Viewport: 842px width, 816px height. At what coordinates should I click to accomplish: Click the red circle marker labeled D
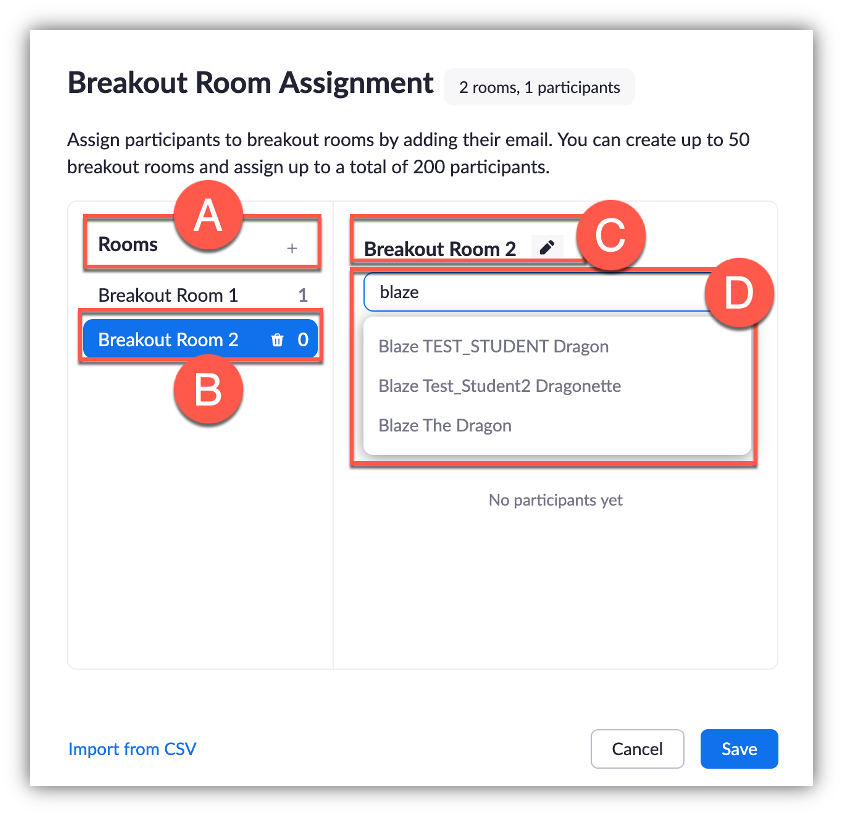click(738, 293)
